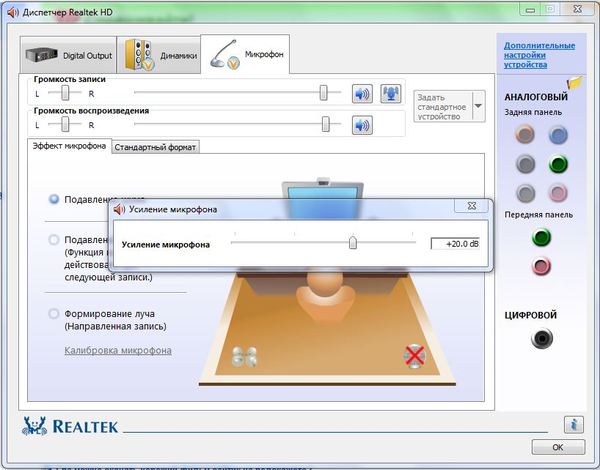This screenshot has height=470, width=600.
Task: Open Дополнительные настройки устройства link
Action: [x=539, y=55]
